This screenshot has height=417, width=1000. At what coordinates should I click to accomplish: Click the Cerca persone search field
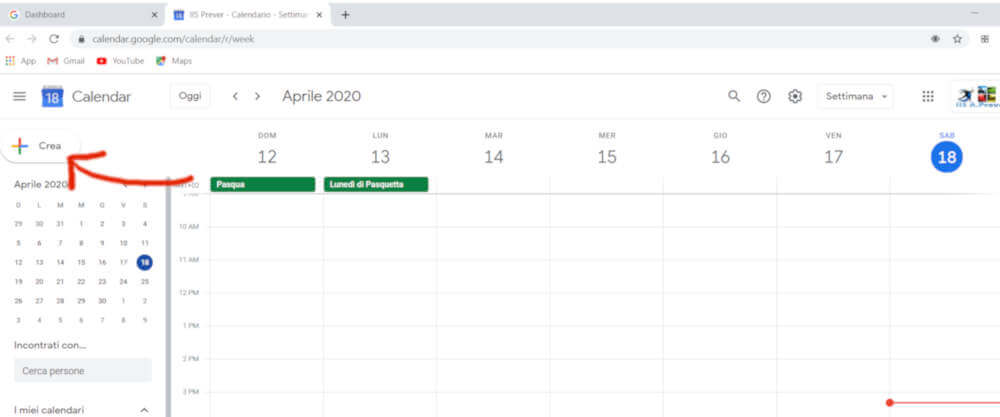point(83,371)
